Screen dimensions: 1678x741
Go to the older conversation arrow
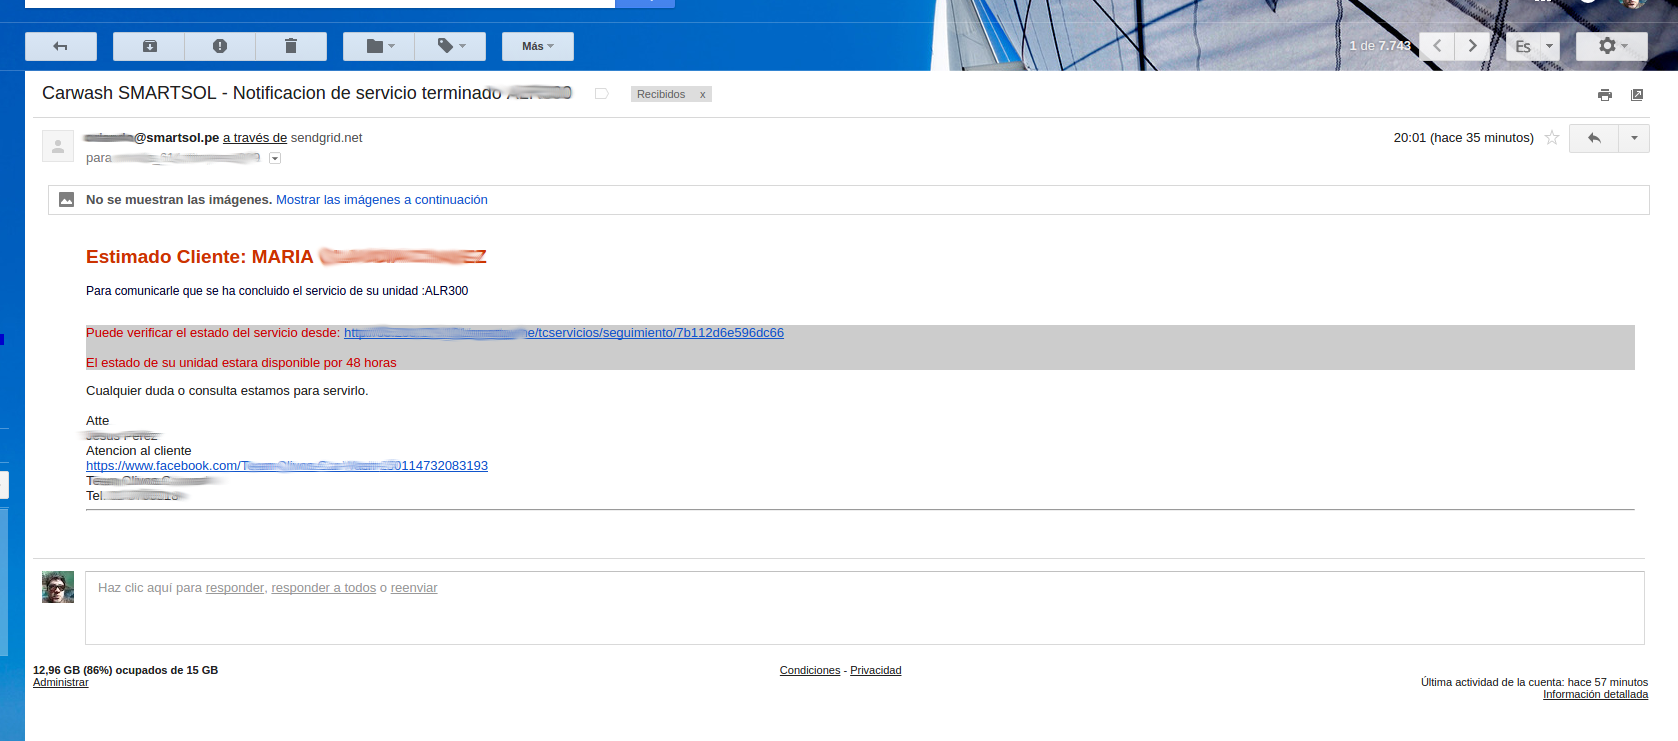[x=1472, y=46]
